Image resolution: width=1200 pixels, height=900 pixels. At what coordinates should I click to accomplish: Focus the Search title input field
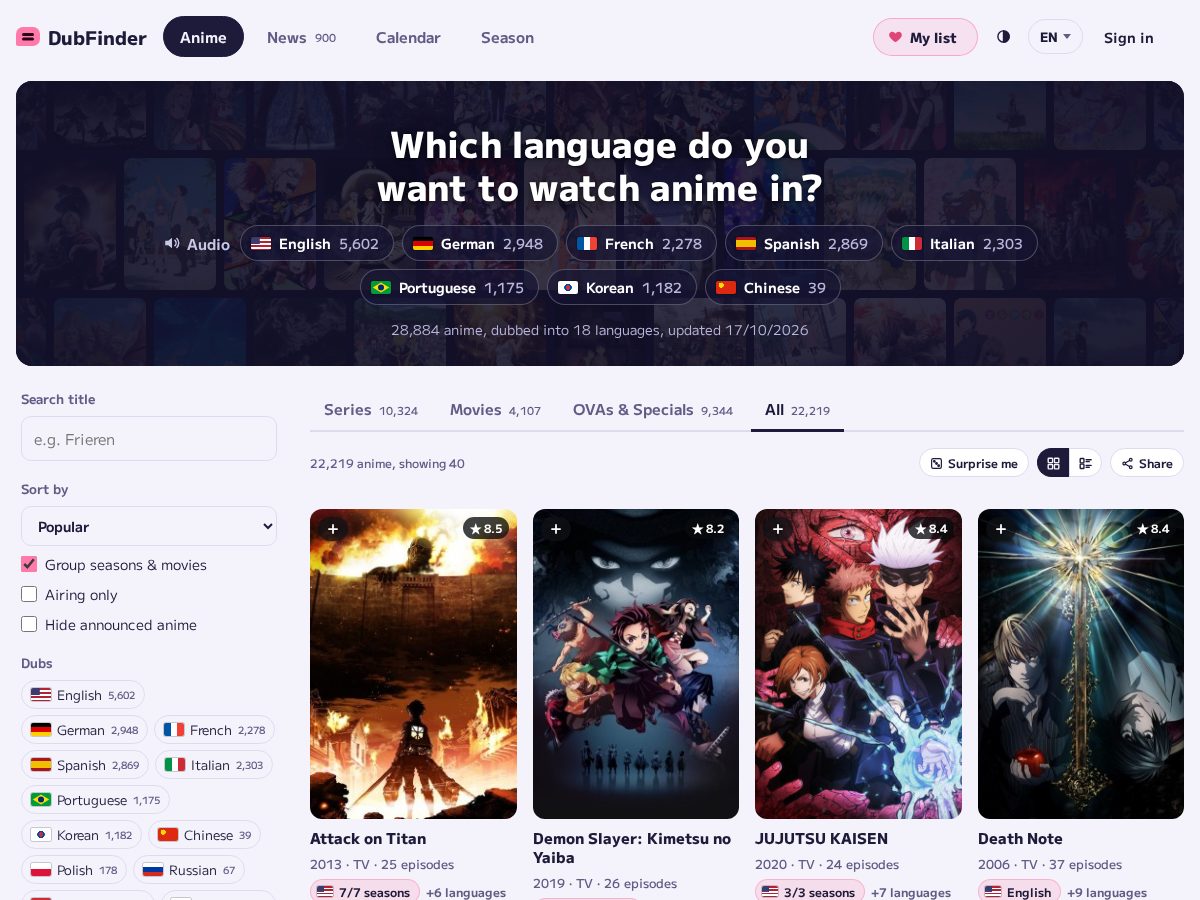[x=149, y=438]
